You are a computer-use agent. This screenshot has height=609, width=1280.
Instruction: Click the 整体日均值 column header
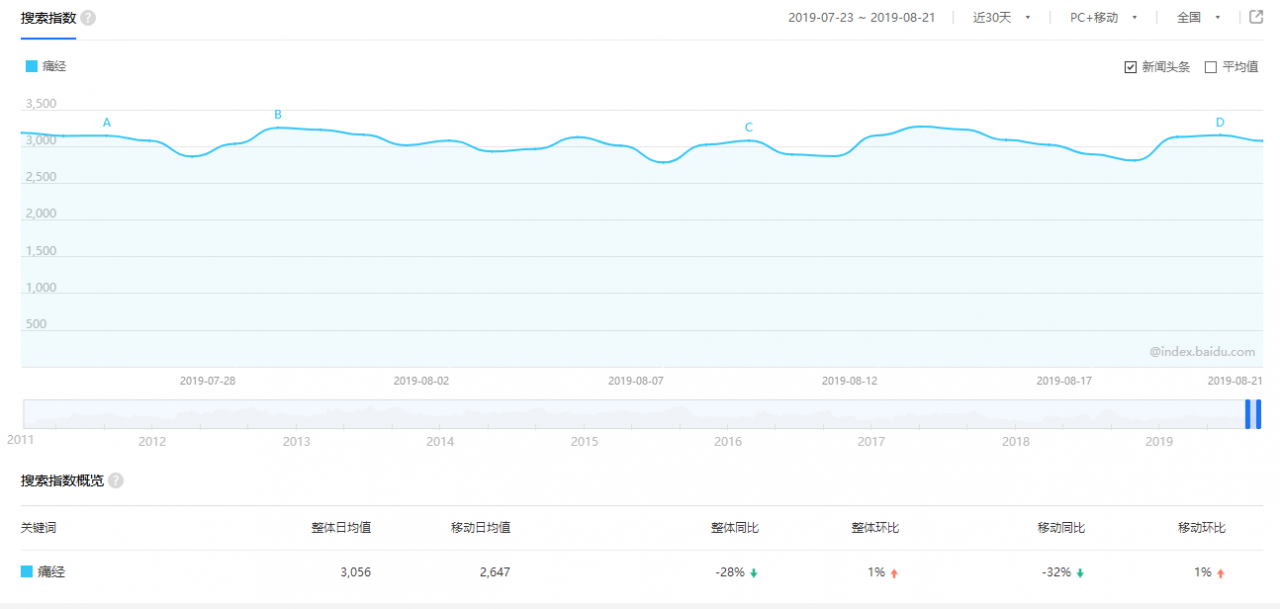tap(341, 528)
